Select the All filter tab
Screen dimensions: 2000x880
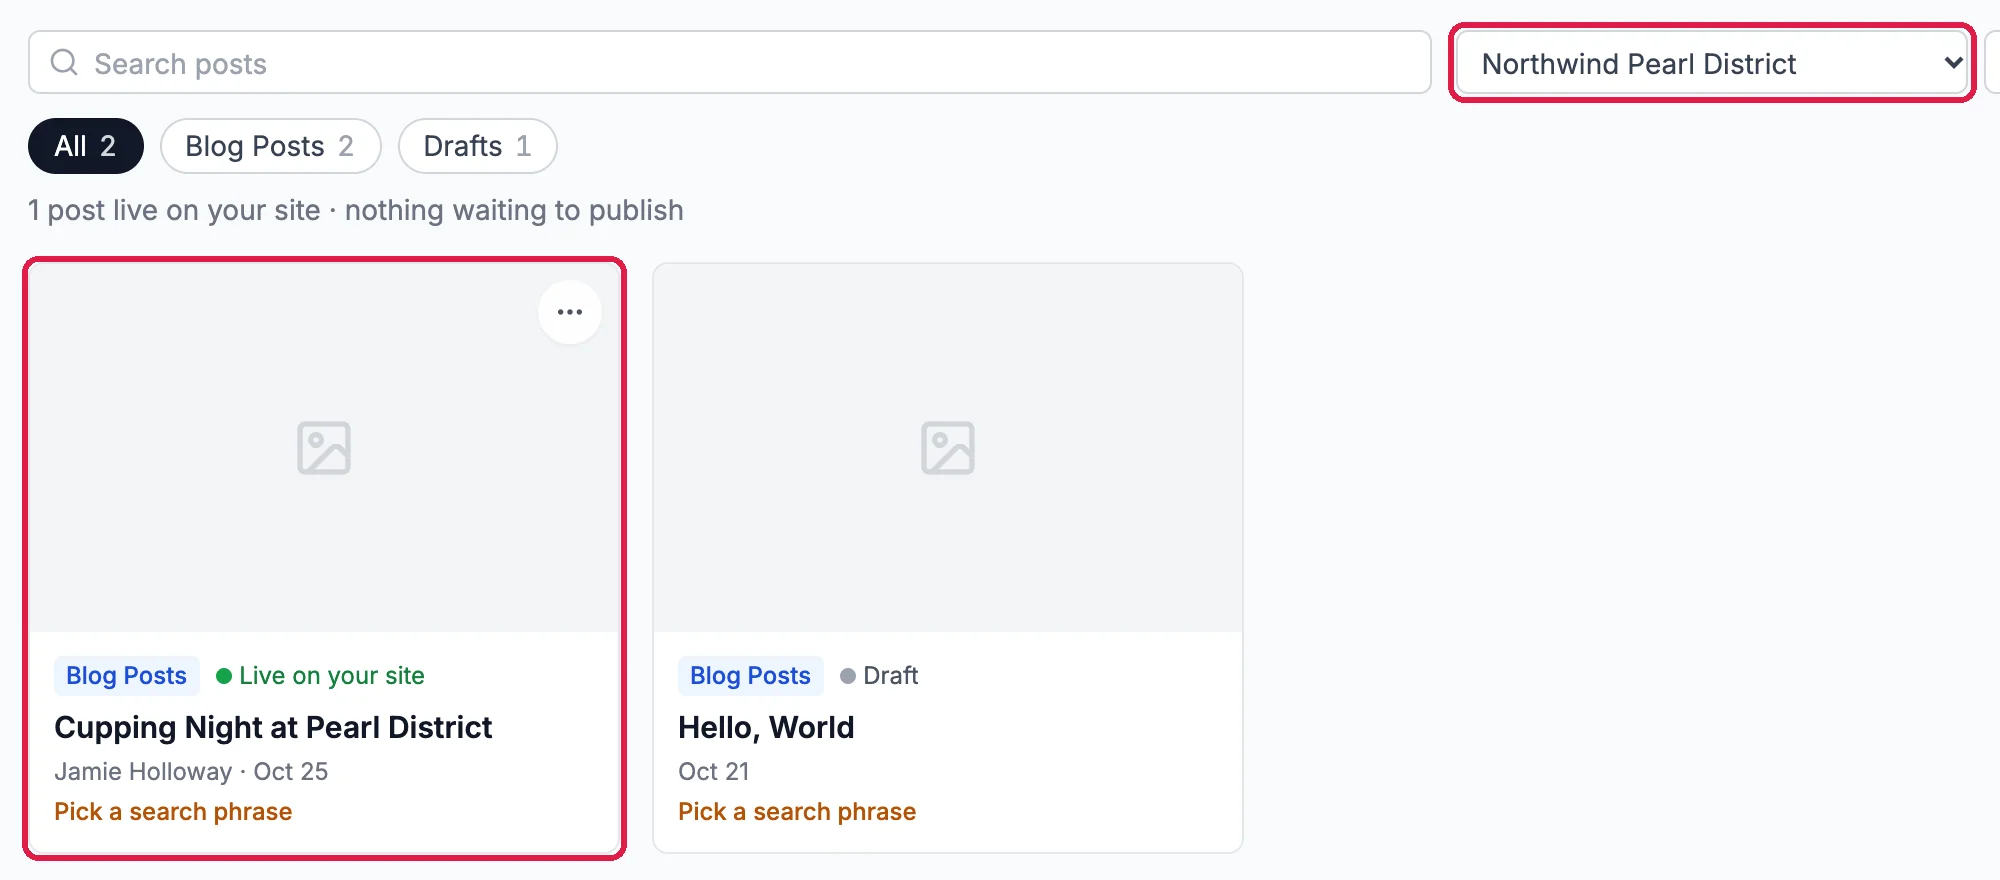pos(86,146)
